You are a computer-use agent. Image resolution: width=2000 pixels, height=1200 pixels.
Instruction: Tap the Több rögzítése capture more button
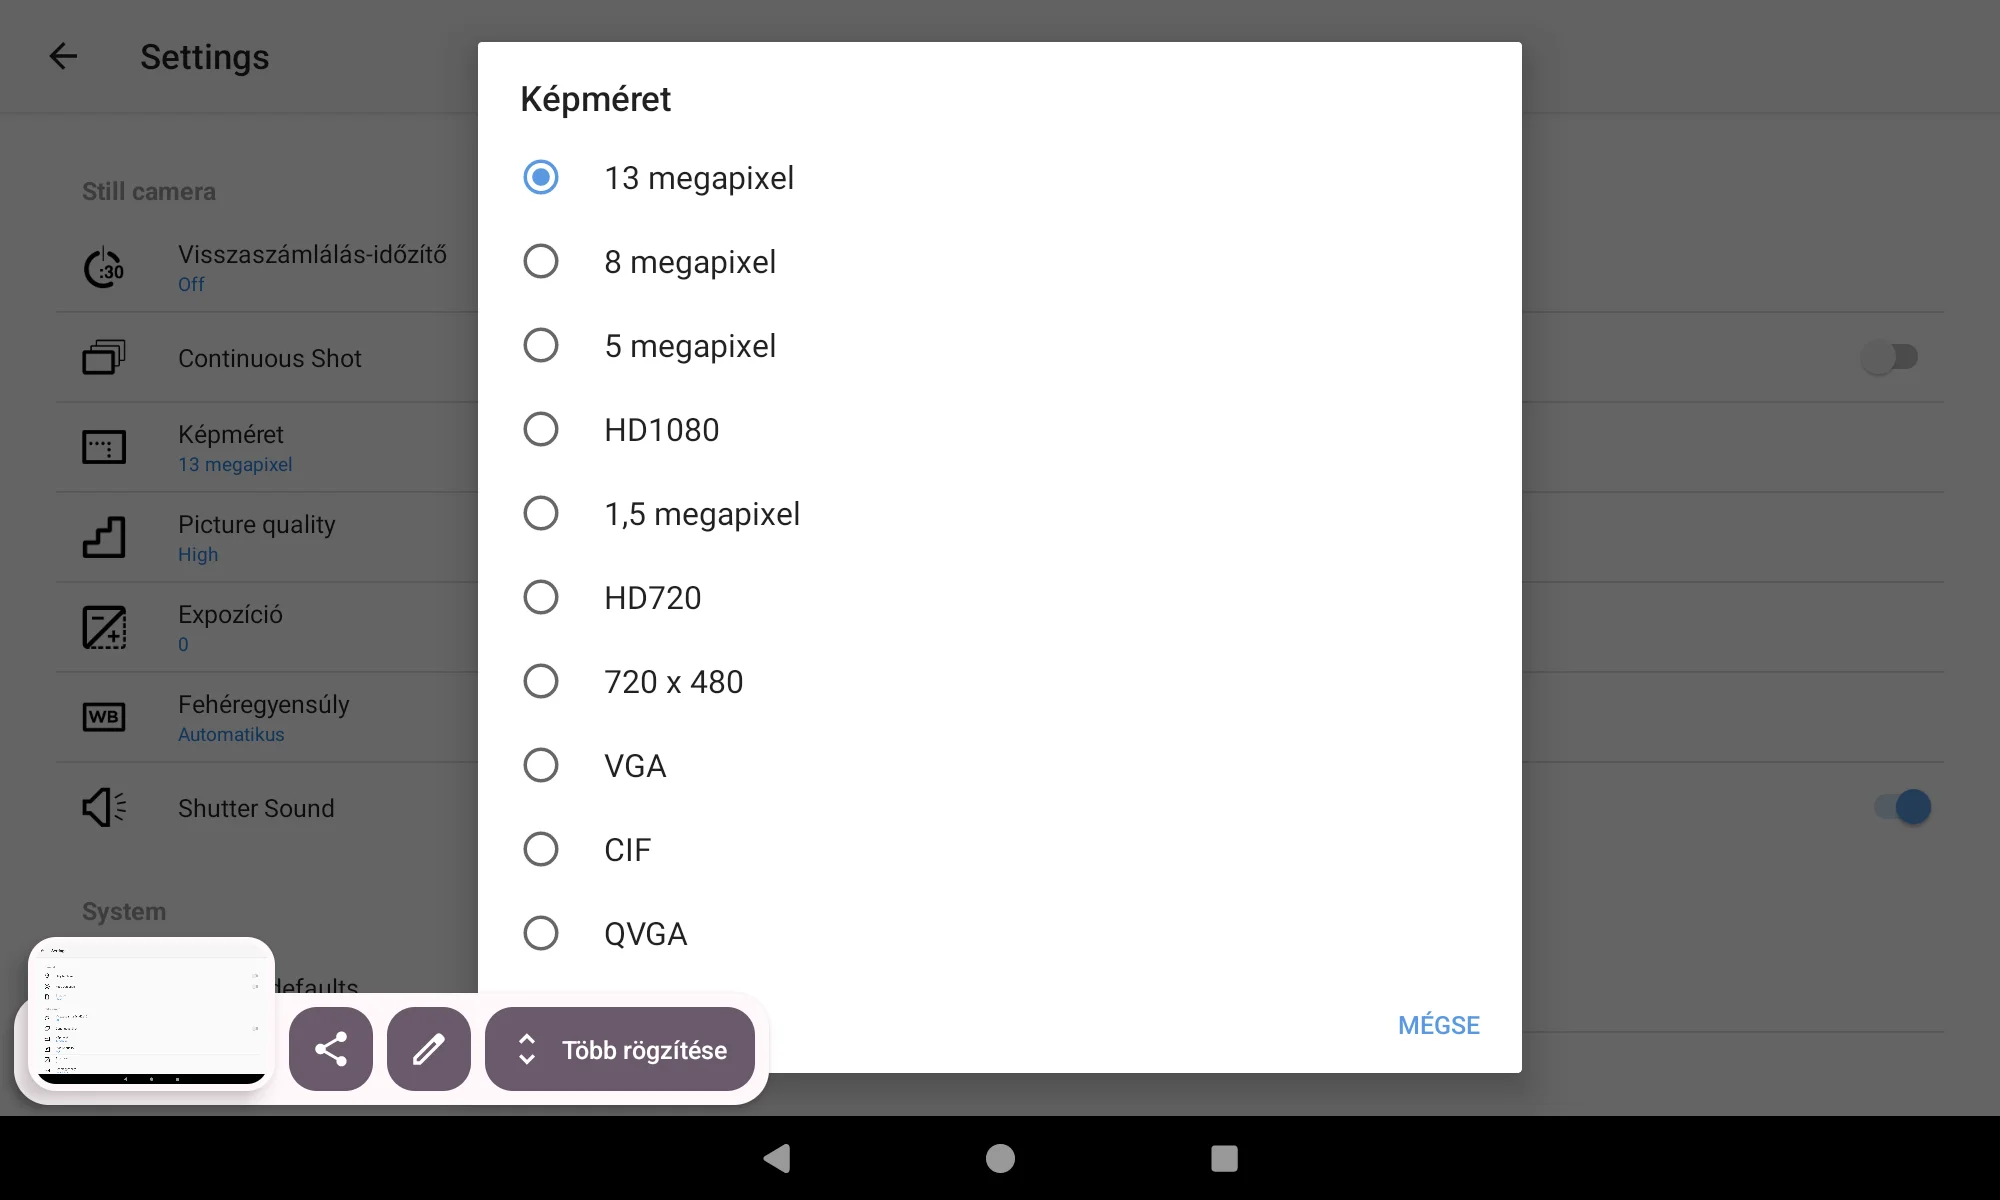click(620, 1049)
